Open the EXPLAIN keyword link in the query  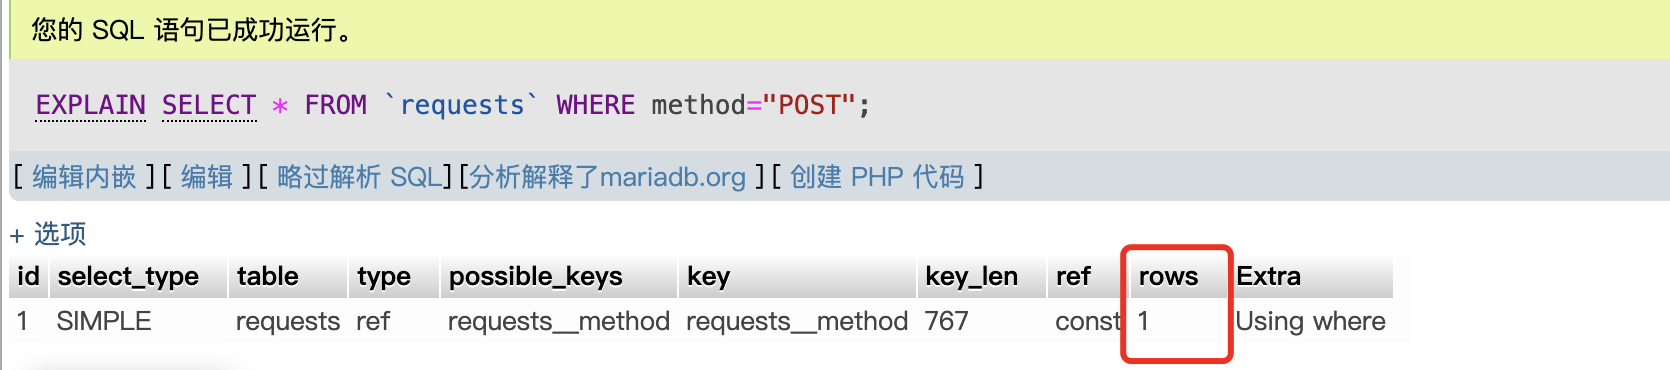tap(90, 105)
